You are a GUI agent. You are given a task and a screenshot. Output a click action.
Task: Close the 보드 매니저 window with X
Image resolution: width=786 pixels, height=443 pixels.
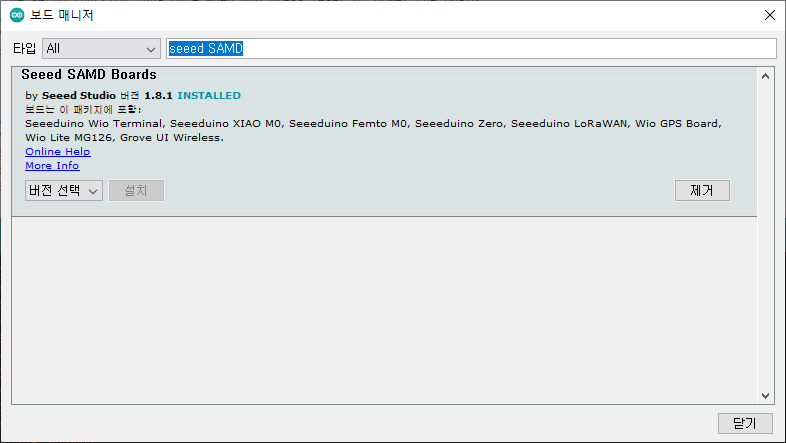(x=770, y=15)
